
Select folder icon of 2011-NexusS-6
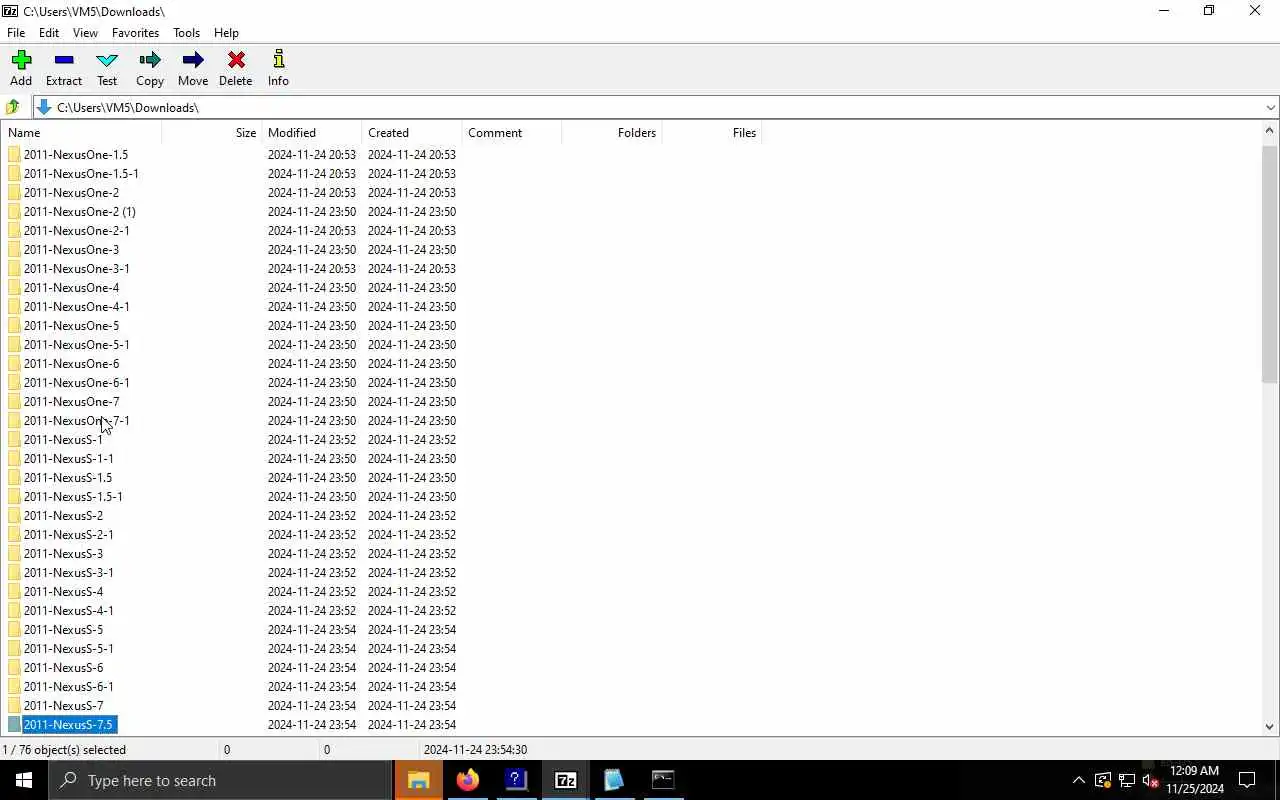click(x=14, y=668)
